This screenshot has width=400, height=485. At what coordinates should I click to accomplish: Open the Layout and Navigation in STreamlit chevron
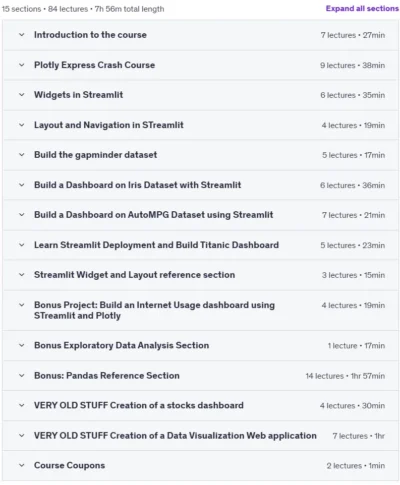click(x=22, y=125)
